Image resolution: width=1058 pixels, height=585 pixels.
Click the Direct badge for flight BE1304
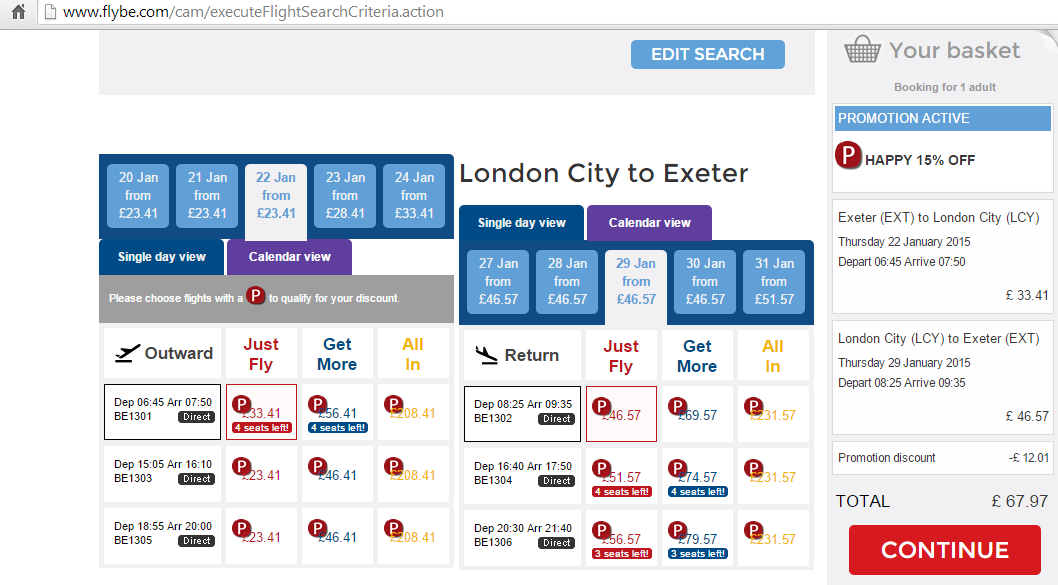tap(557, 481)
